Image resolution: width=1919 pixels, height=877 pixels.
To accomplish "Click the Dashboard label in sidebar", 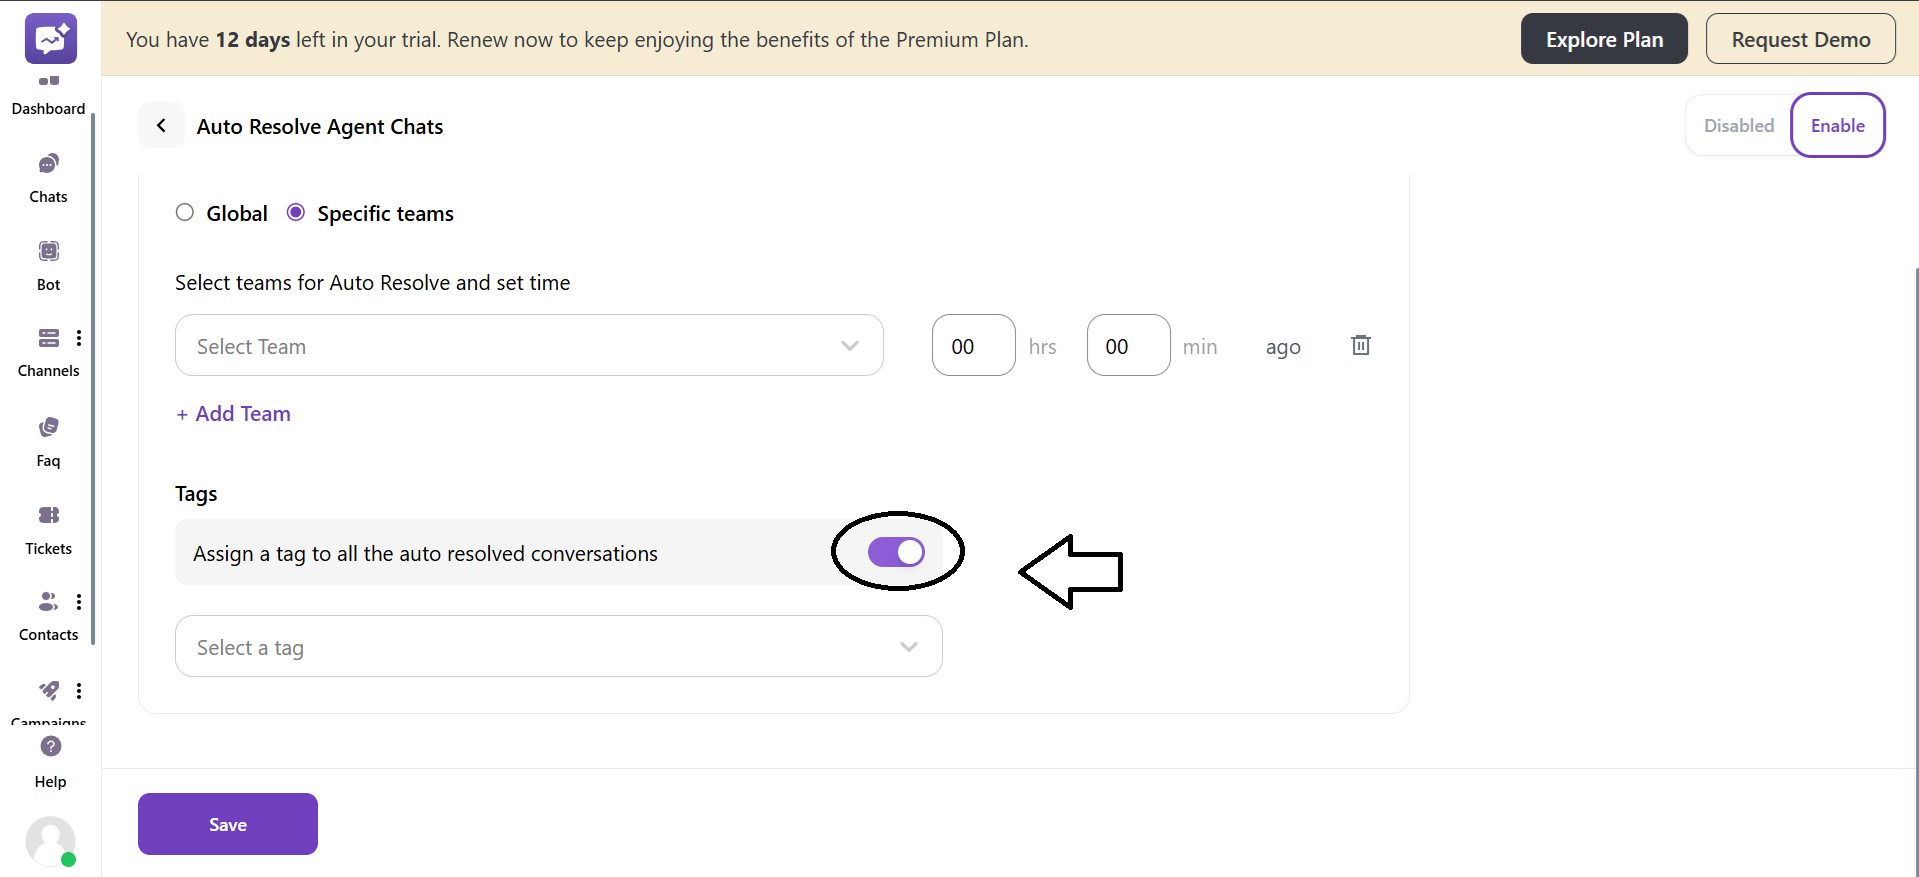I will point(48,109).
